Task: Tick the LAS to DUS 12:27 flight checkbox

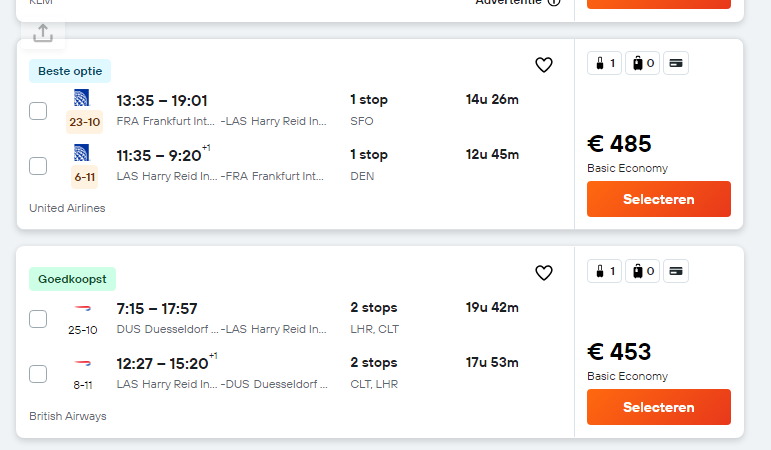Action: tap(38, 374)
